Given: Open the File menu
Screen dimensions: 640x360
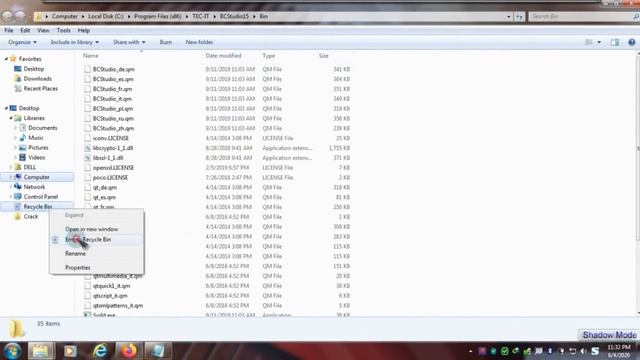Looking at the screenshot, I should pyautogui.click(x=9, y=30).
